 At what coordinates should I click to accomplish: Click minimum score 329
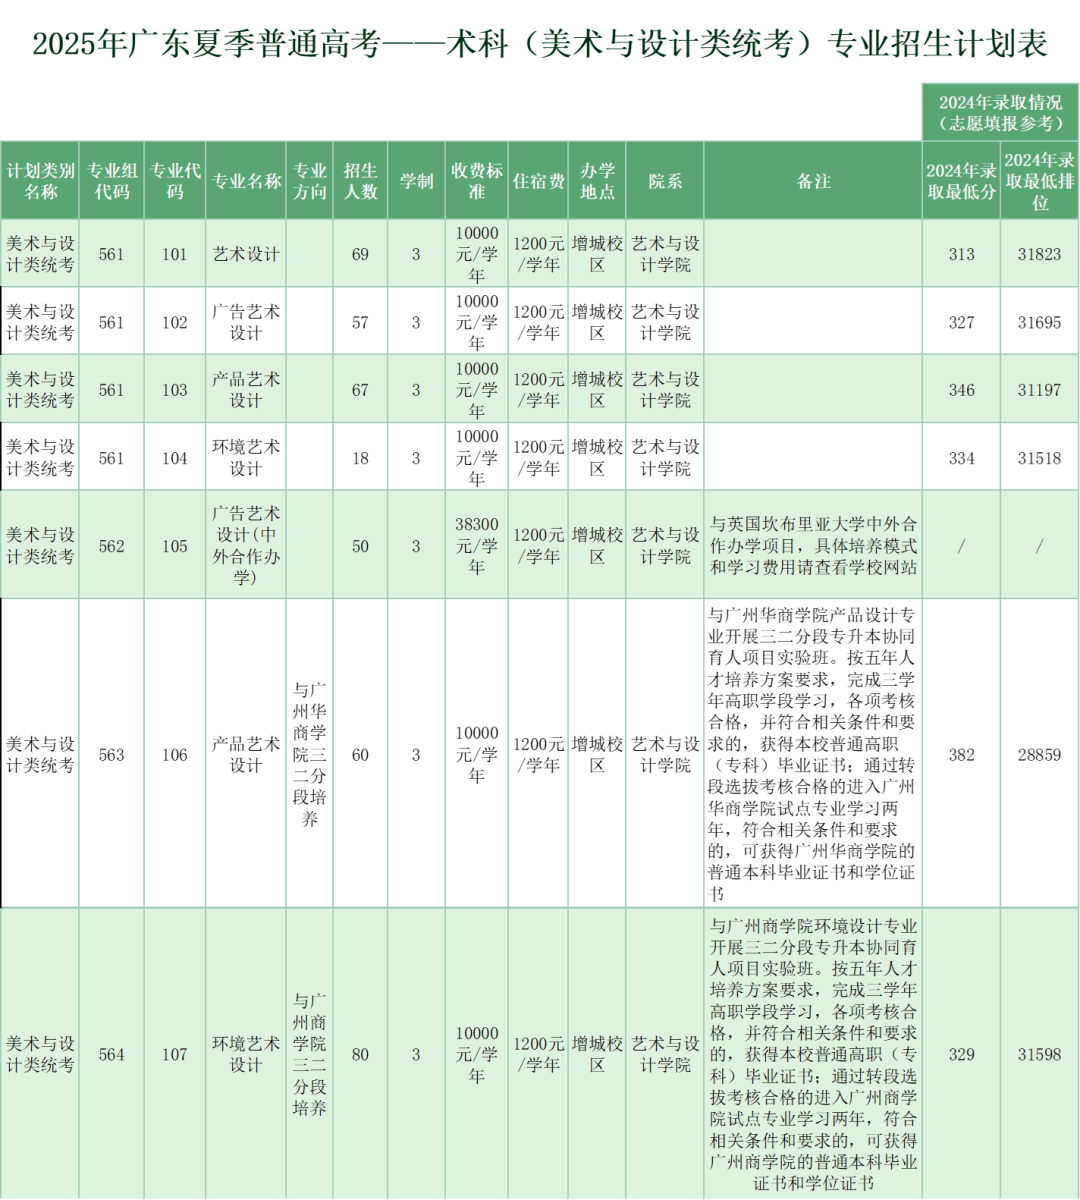click(961, 1054)
